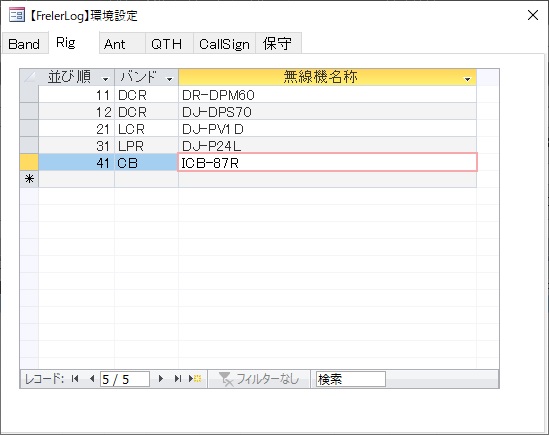
Task: Click sort order cell 11
Action: (76, 95)
